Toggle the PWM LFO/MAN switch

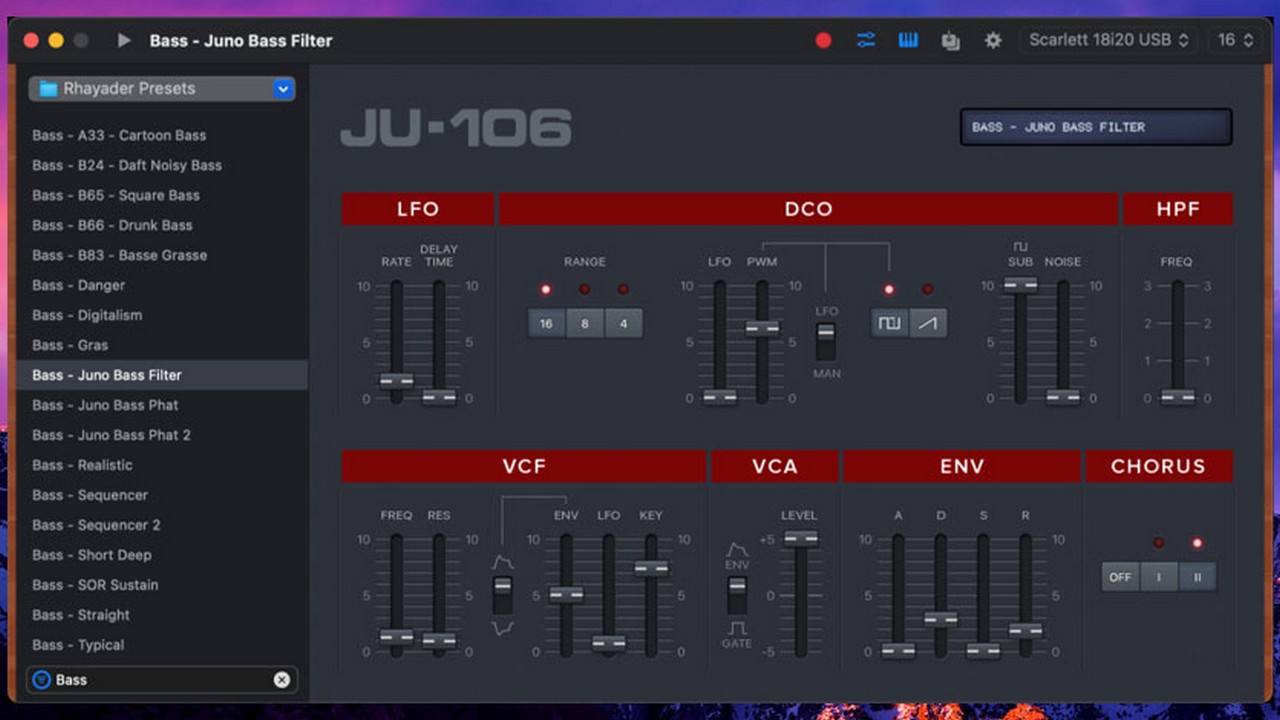point(825,341)
